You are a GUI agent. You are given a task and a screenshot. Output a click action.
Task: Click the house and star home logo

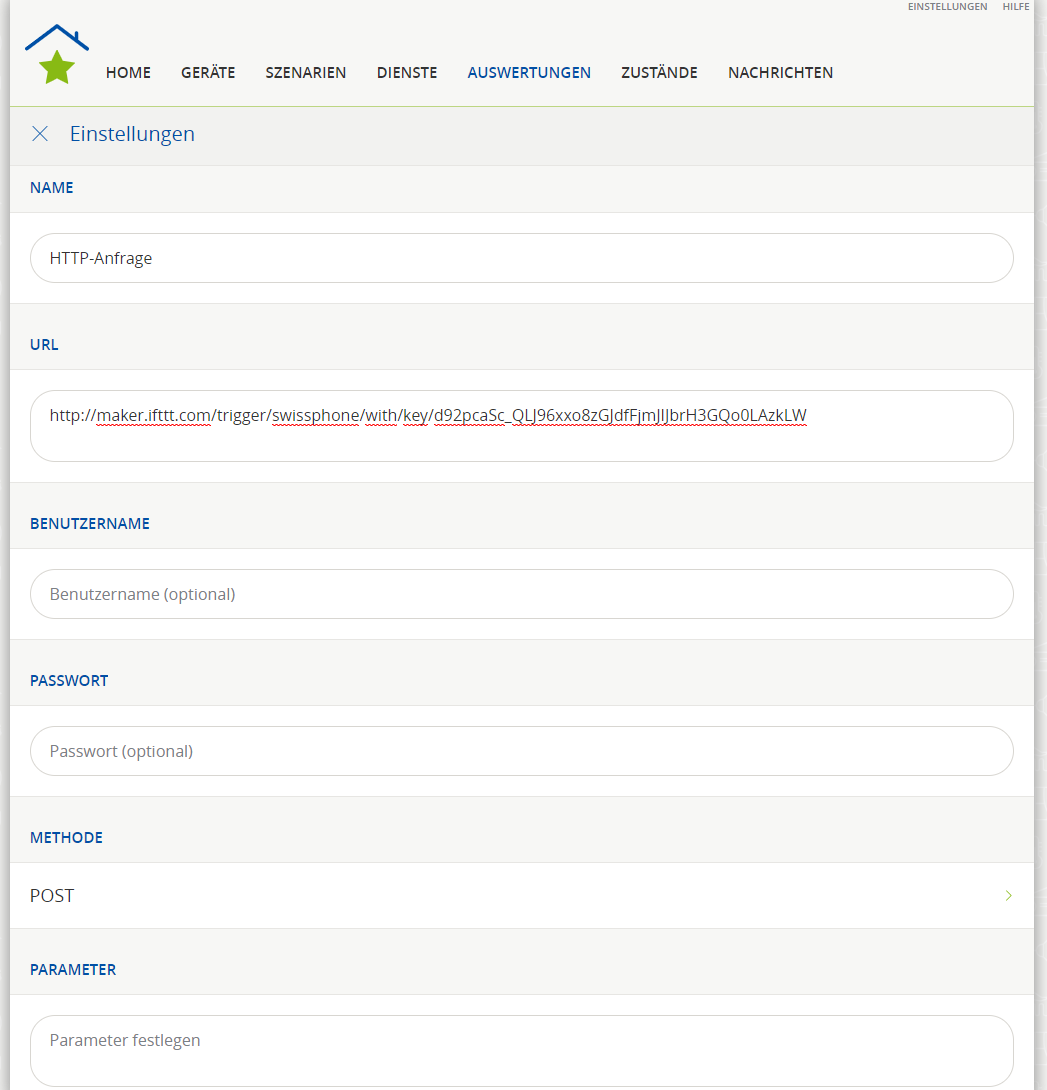coord(57,55)
